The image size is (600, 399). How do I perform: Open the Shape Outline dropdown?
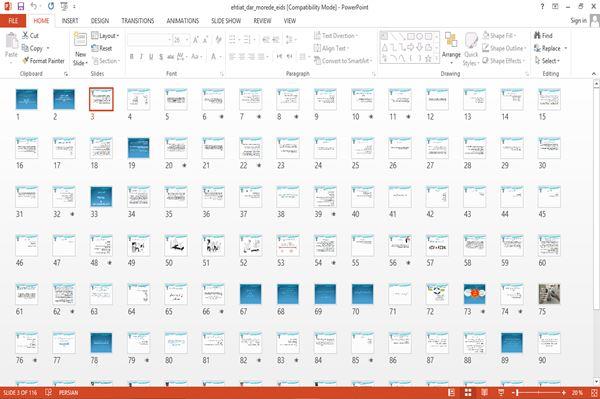click(x=504, y=48)
